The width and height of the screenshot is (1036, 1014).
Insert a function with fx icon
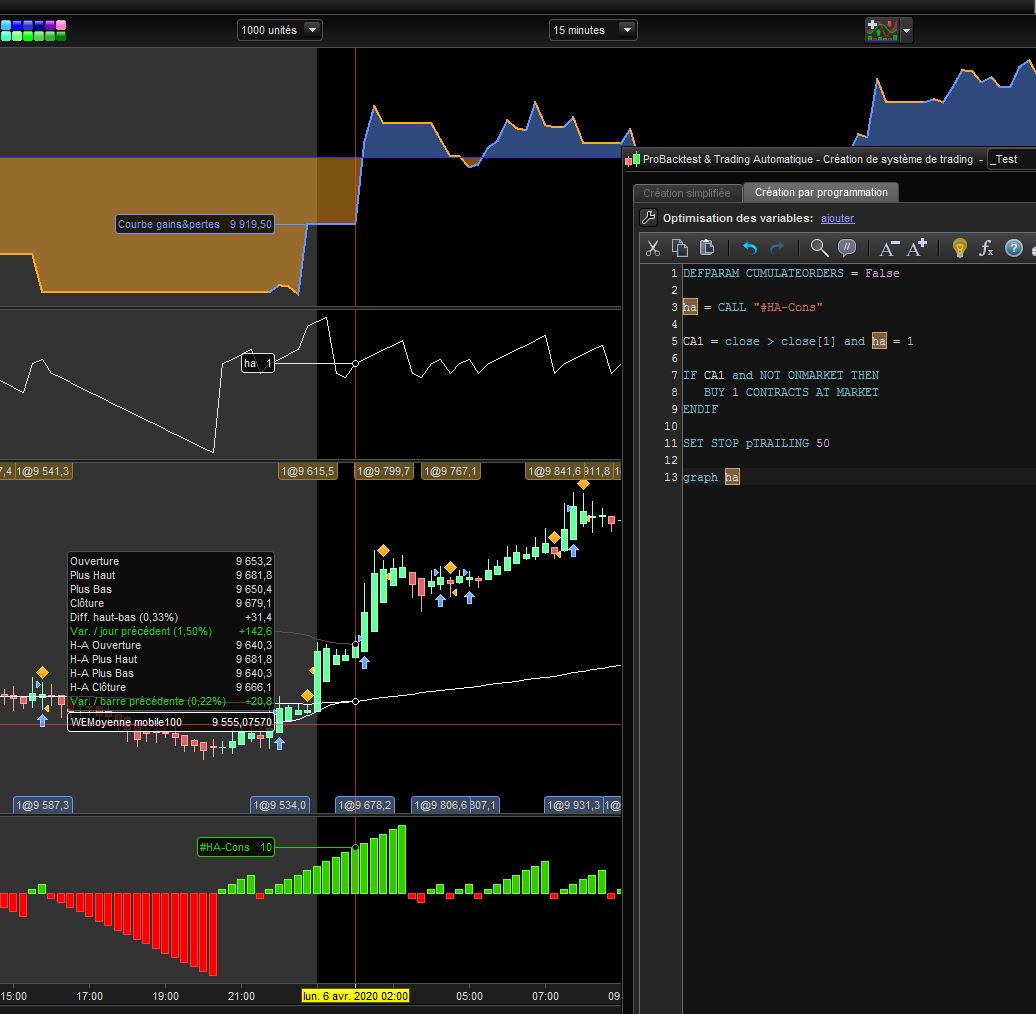(986, 248)
